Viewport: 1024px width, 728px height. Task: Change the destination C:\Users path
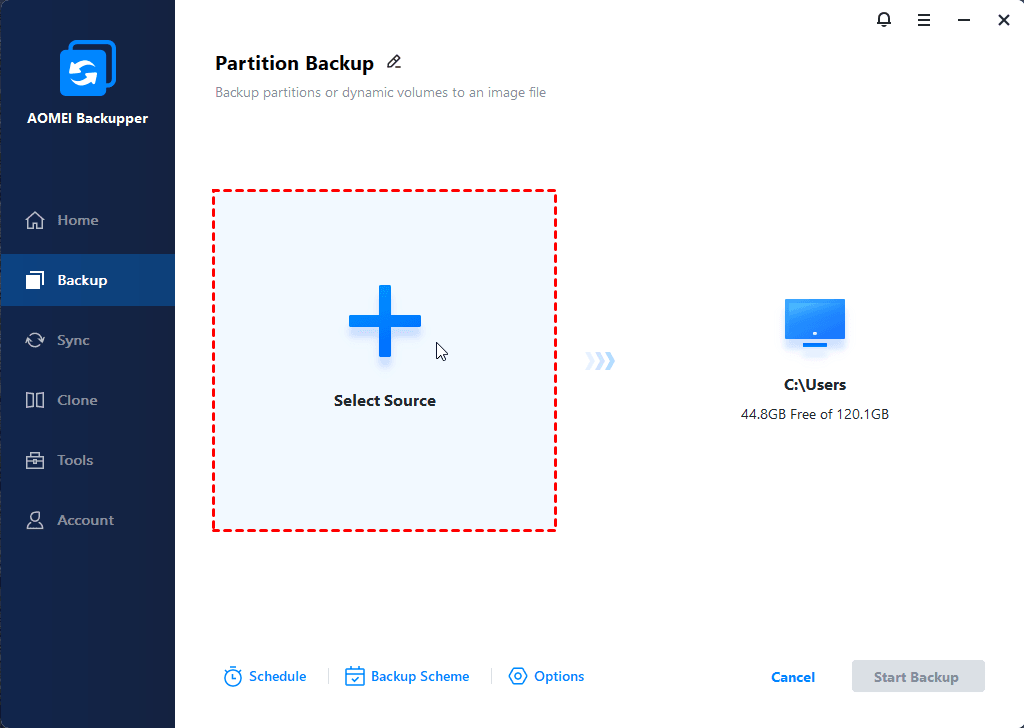pyautogui.click(x=814, y=384)
